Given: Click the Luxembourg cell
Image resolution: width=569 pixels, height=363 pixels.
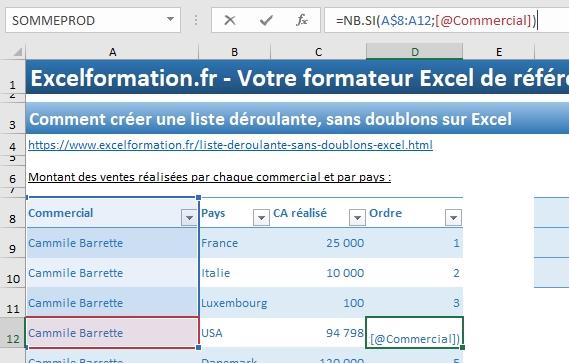Looking at the screenshot, I should pyautogui.click(x=234, y=303).
